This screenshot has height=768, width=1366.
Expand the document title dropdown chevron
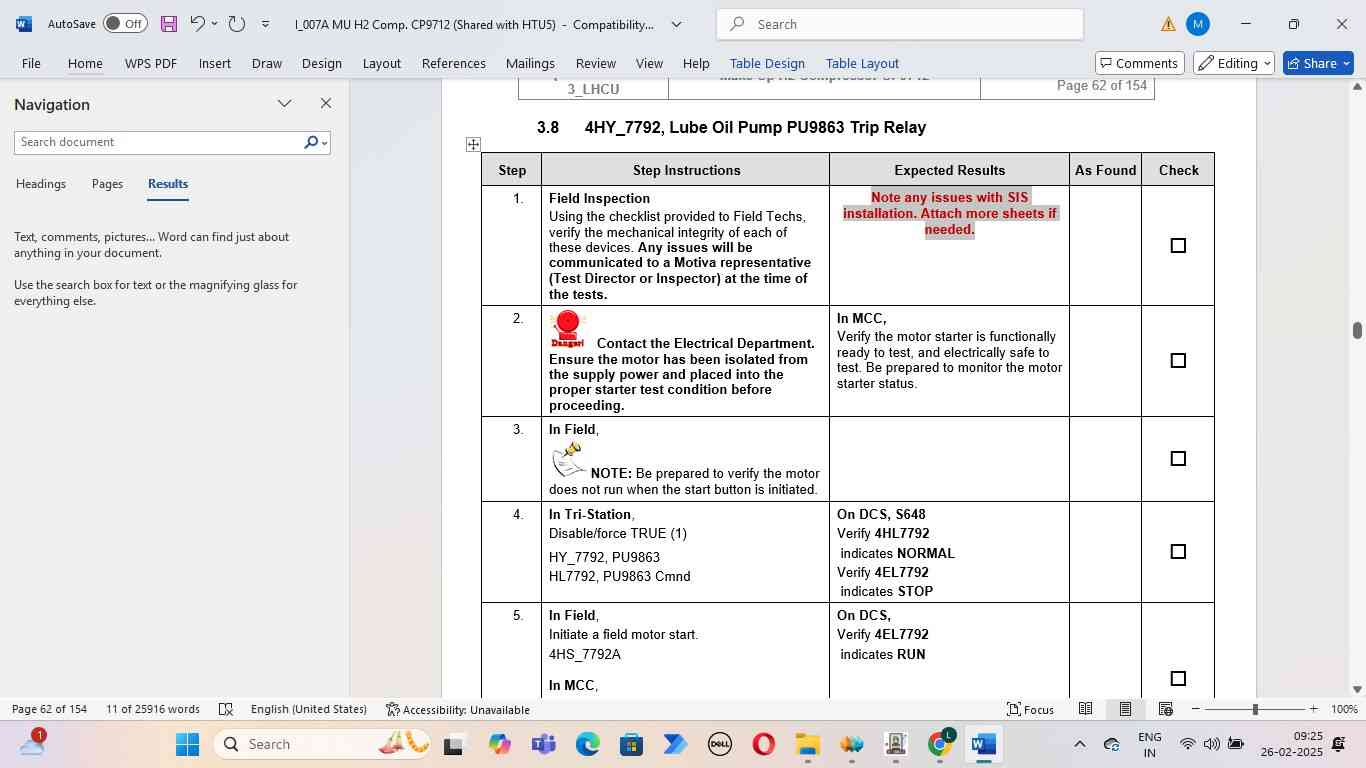676,24
